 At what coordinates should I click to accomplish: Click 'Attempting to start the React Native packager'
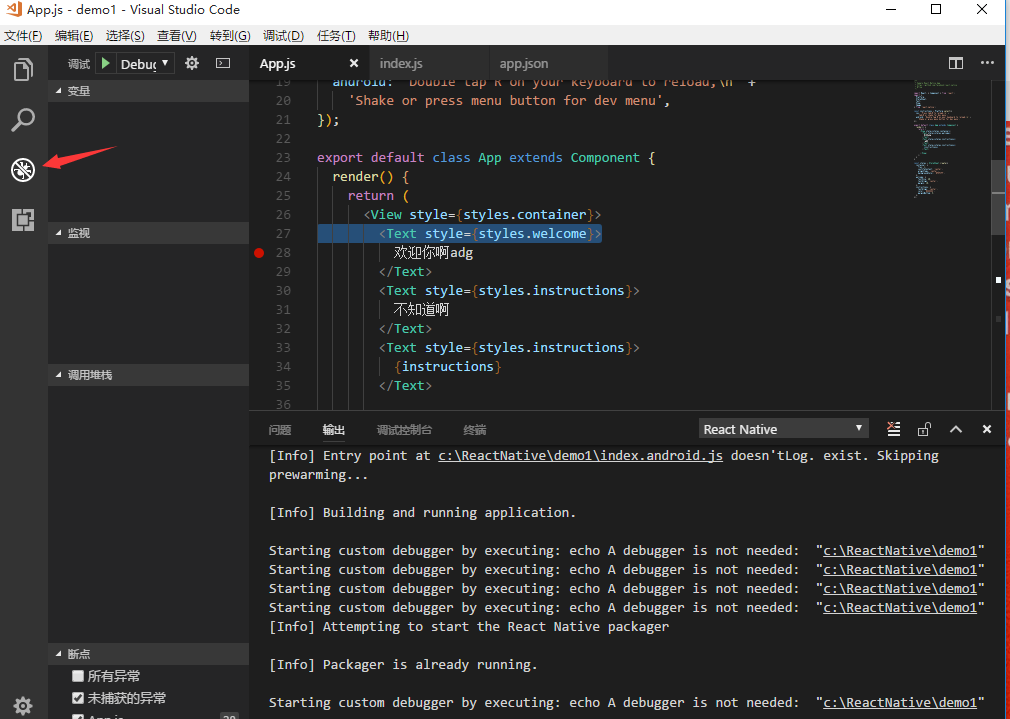495,626
